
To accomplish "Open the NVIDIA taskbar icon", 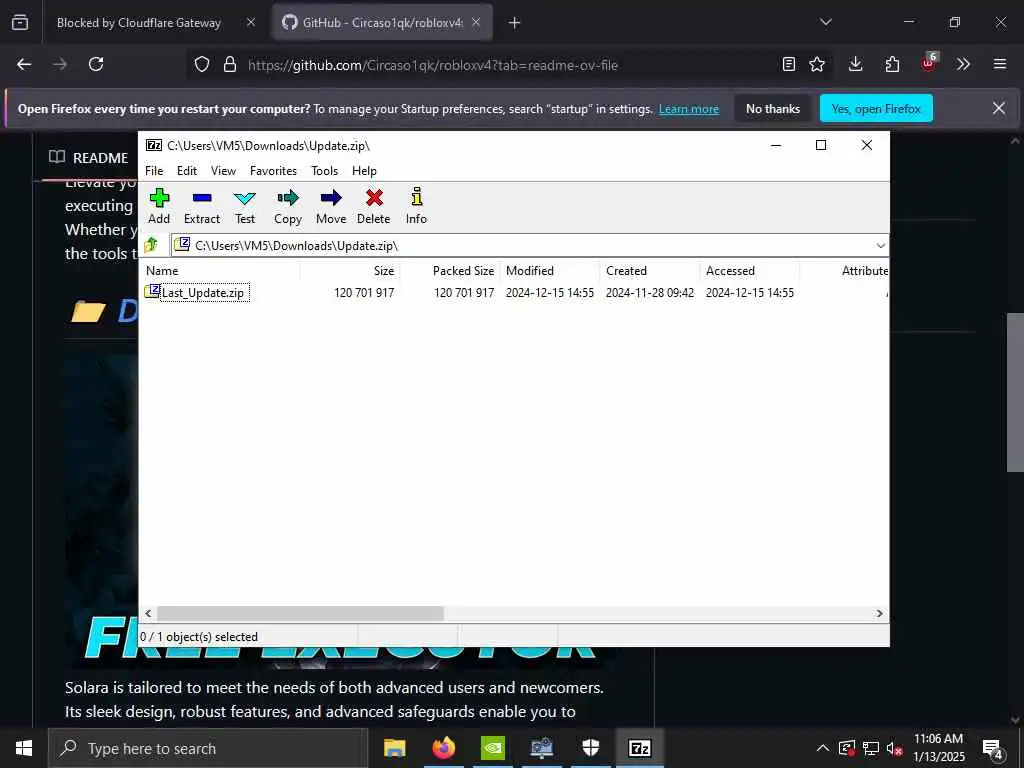I will click(x=492, y=748).
